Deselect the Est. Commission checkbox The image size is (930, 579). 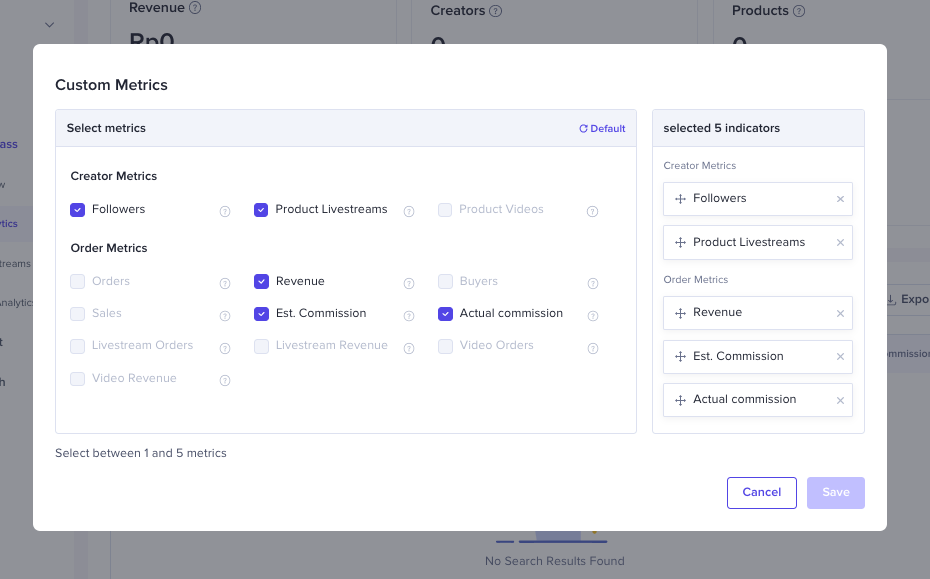[261, 314]
